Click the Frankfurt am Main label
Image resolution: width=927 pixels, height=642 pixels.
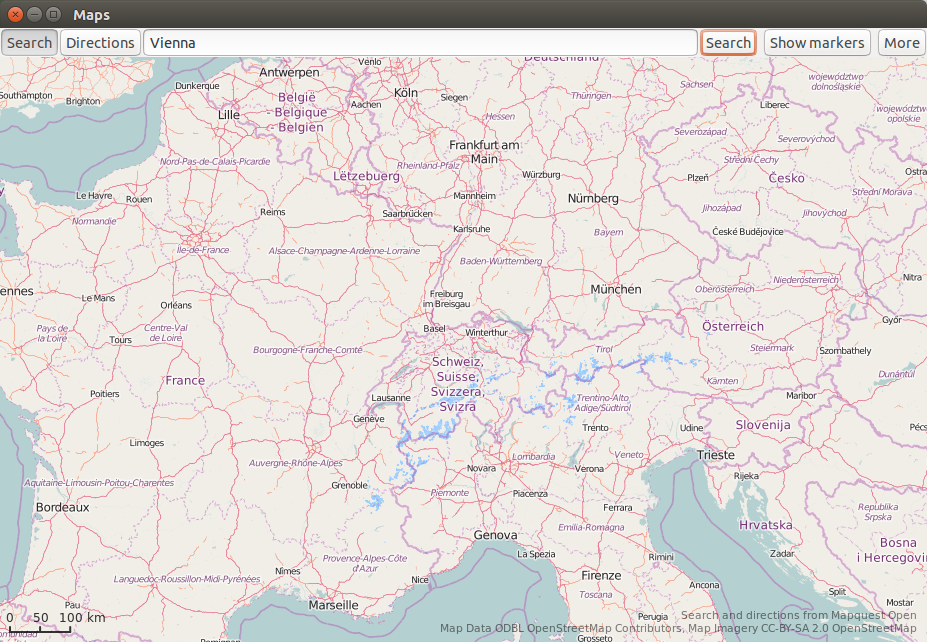pyautogui.click(x=485, y=152)
